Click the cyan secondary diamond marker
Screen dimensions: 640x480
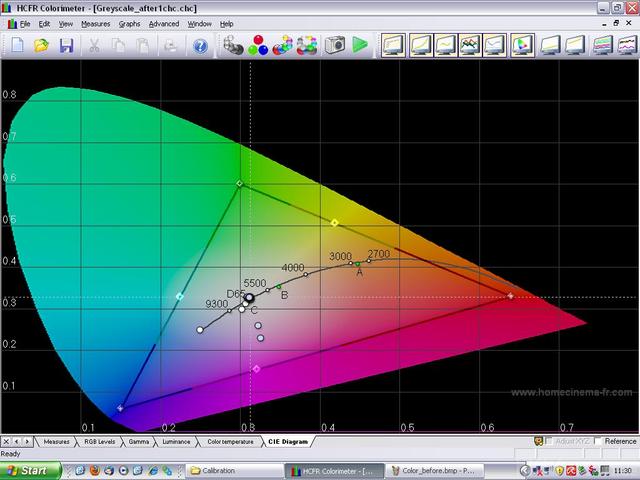click(x=180, y=296)
